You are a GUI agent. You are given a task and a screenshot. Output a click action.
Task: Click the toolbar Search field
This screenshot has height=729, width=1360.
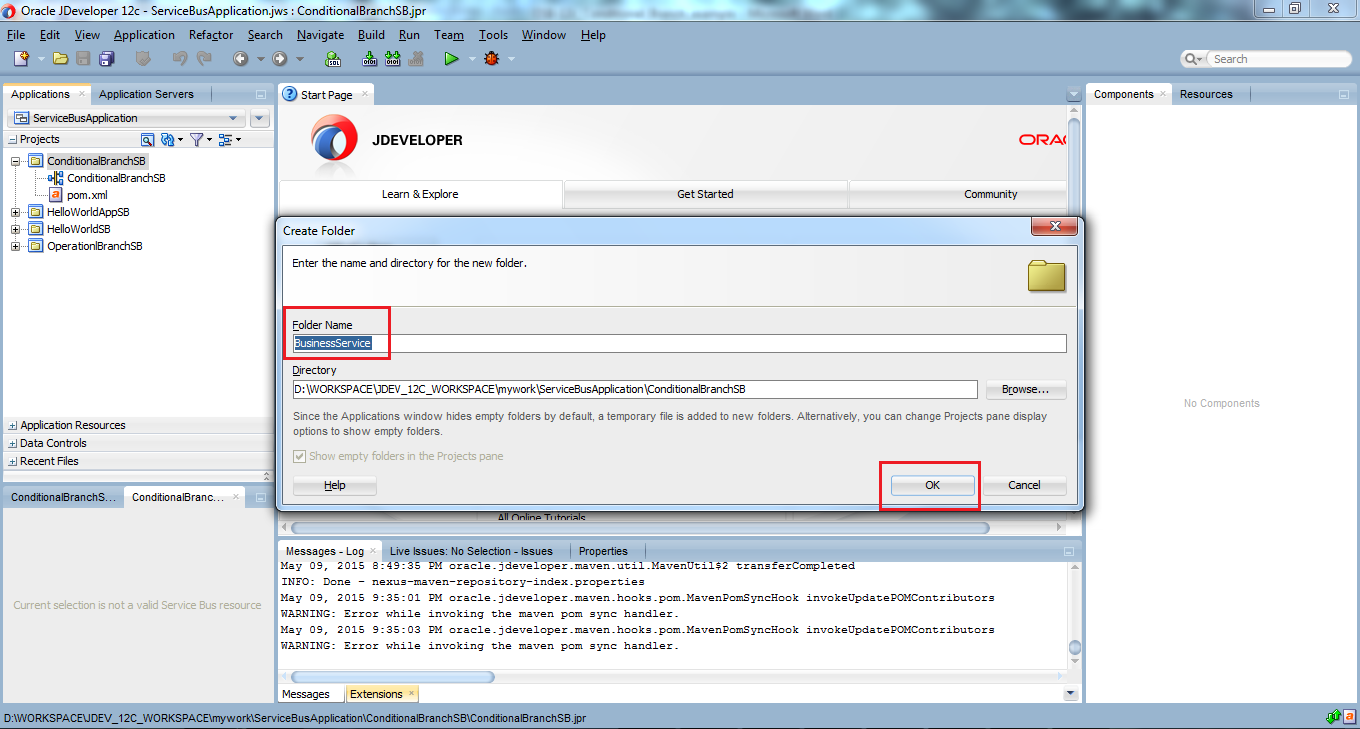[x=1277, y=59]
